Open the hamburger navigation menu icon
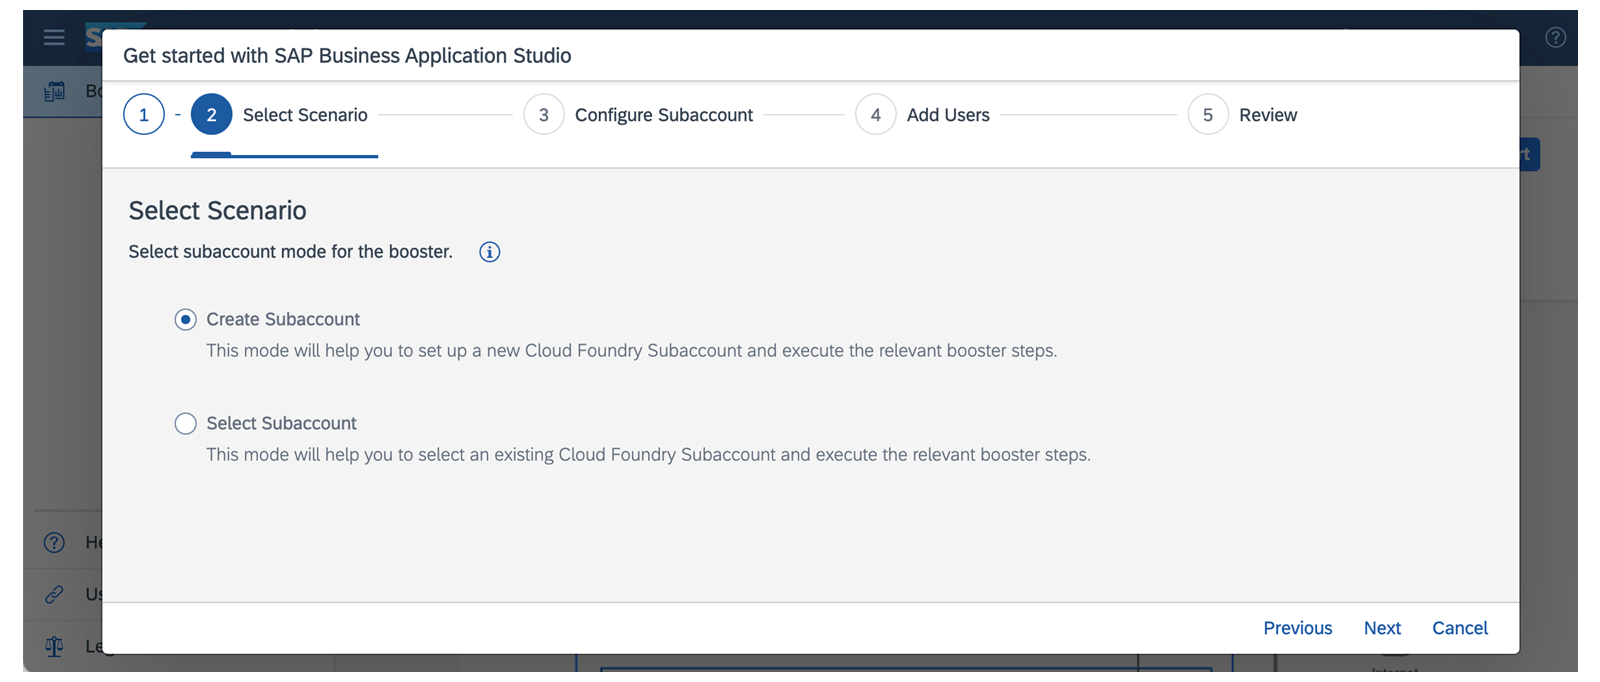This screenshot has height=682, width=1600. pos(54,37)
